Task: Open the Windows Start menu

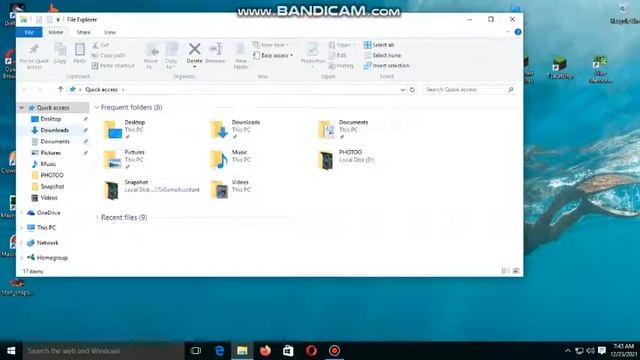Action: [11, 351]
